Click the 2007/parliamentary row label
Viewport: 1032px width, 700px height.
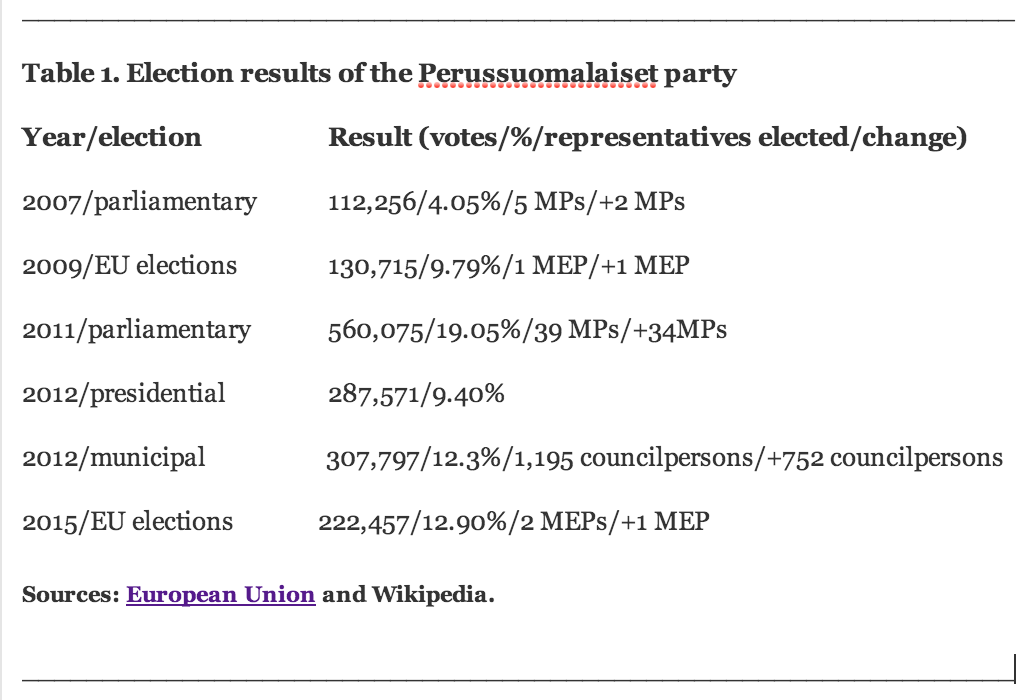point(140,201)
